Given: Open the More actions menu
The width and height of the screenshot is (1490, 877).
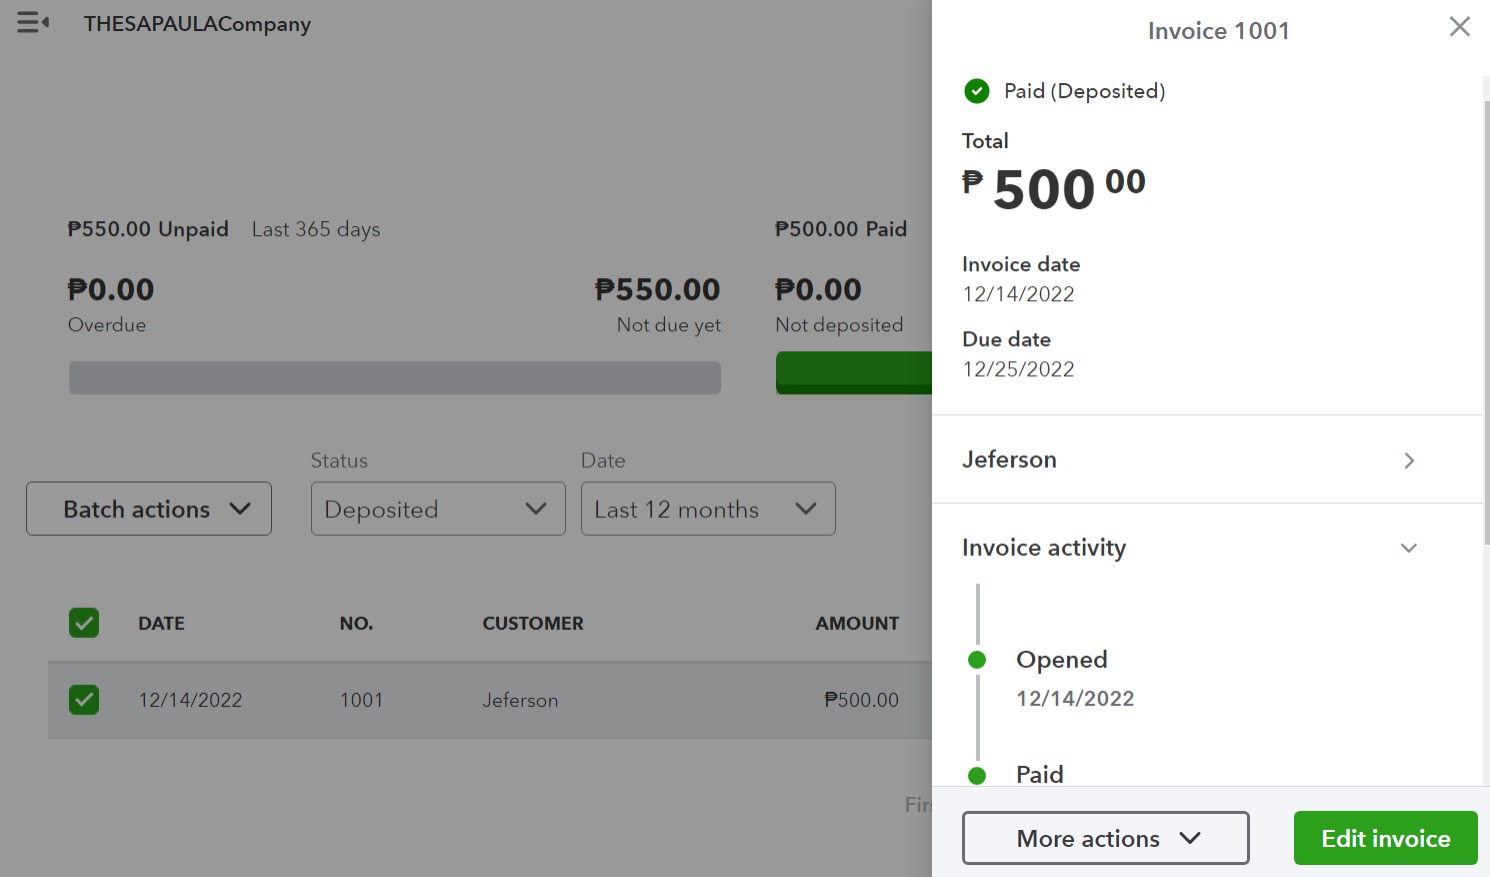Looking at the screenshot, I should pos(1105,838).
